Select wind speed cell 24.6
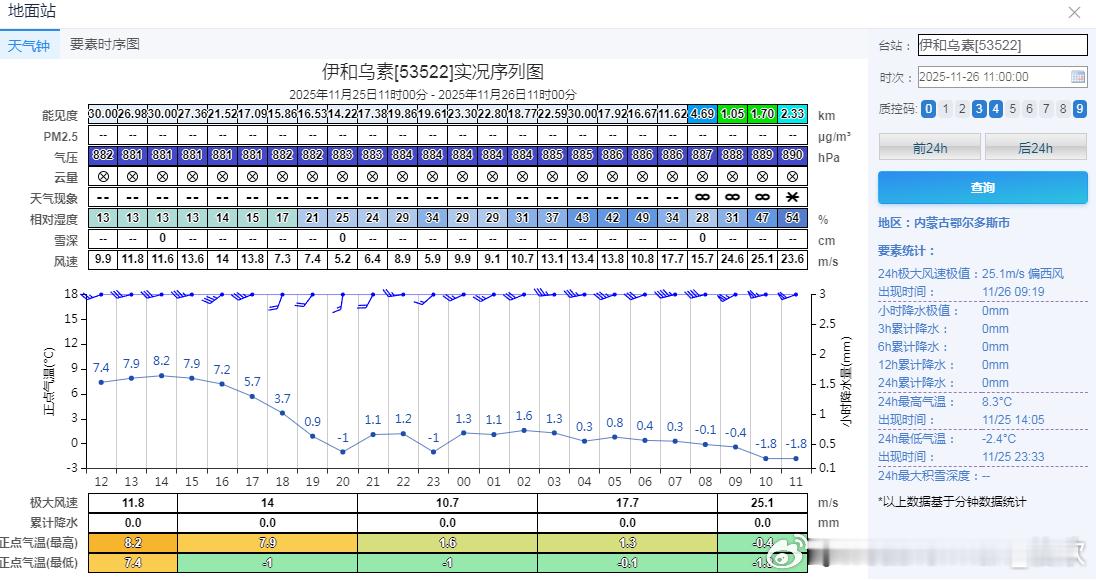This screenshot has width=1096, height=580. [733, 259]
